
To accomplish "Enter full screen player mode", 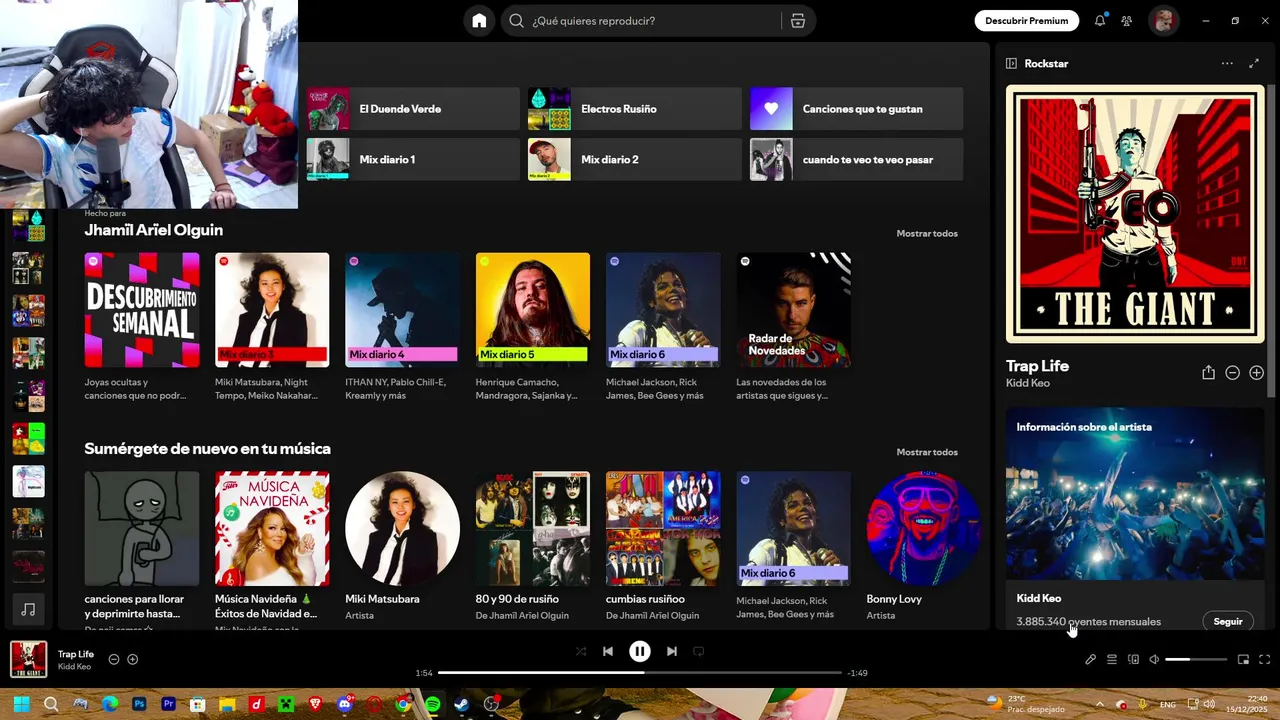I will (x=1264, y=659).
